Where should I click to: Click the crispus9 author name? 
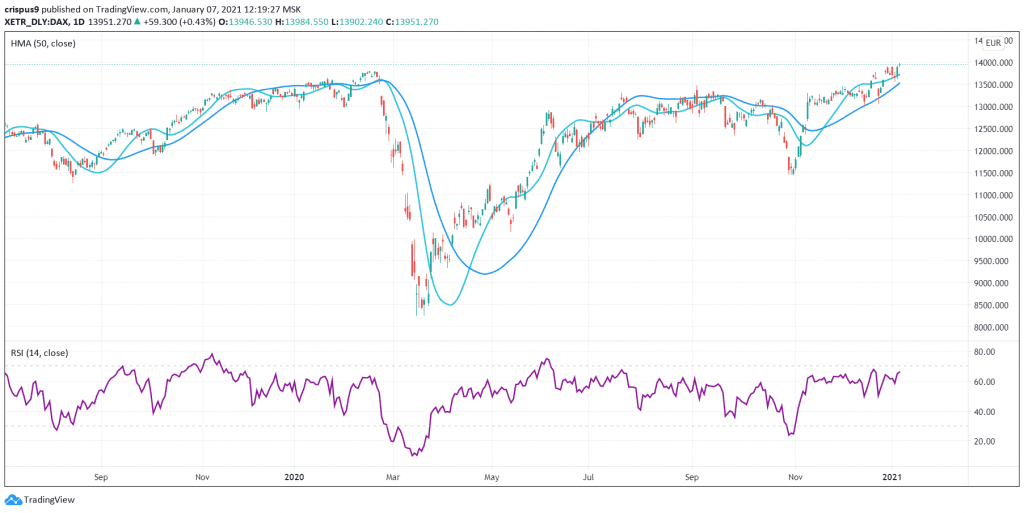[x=21, y=10]
